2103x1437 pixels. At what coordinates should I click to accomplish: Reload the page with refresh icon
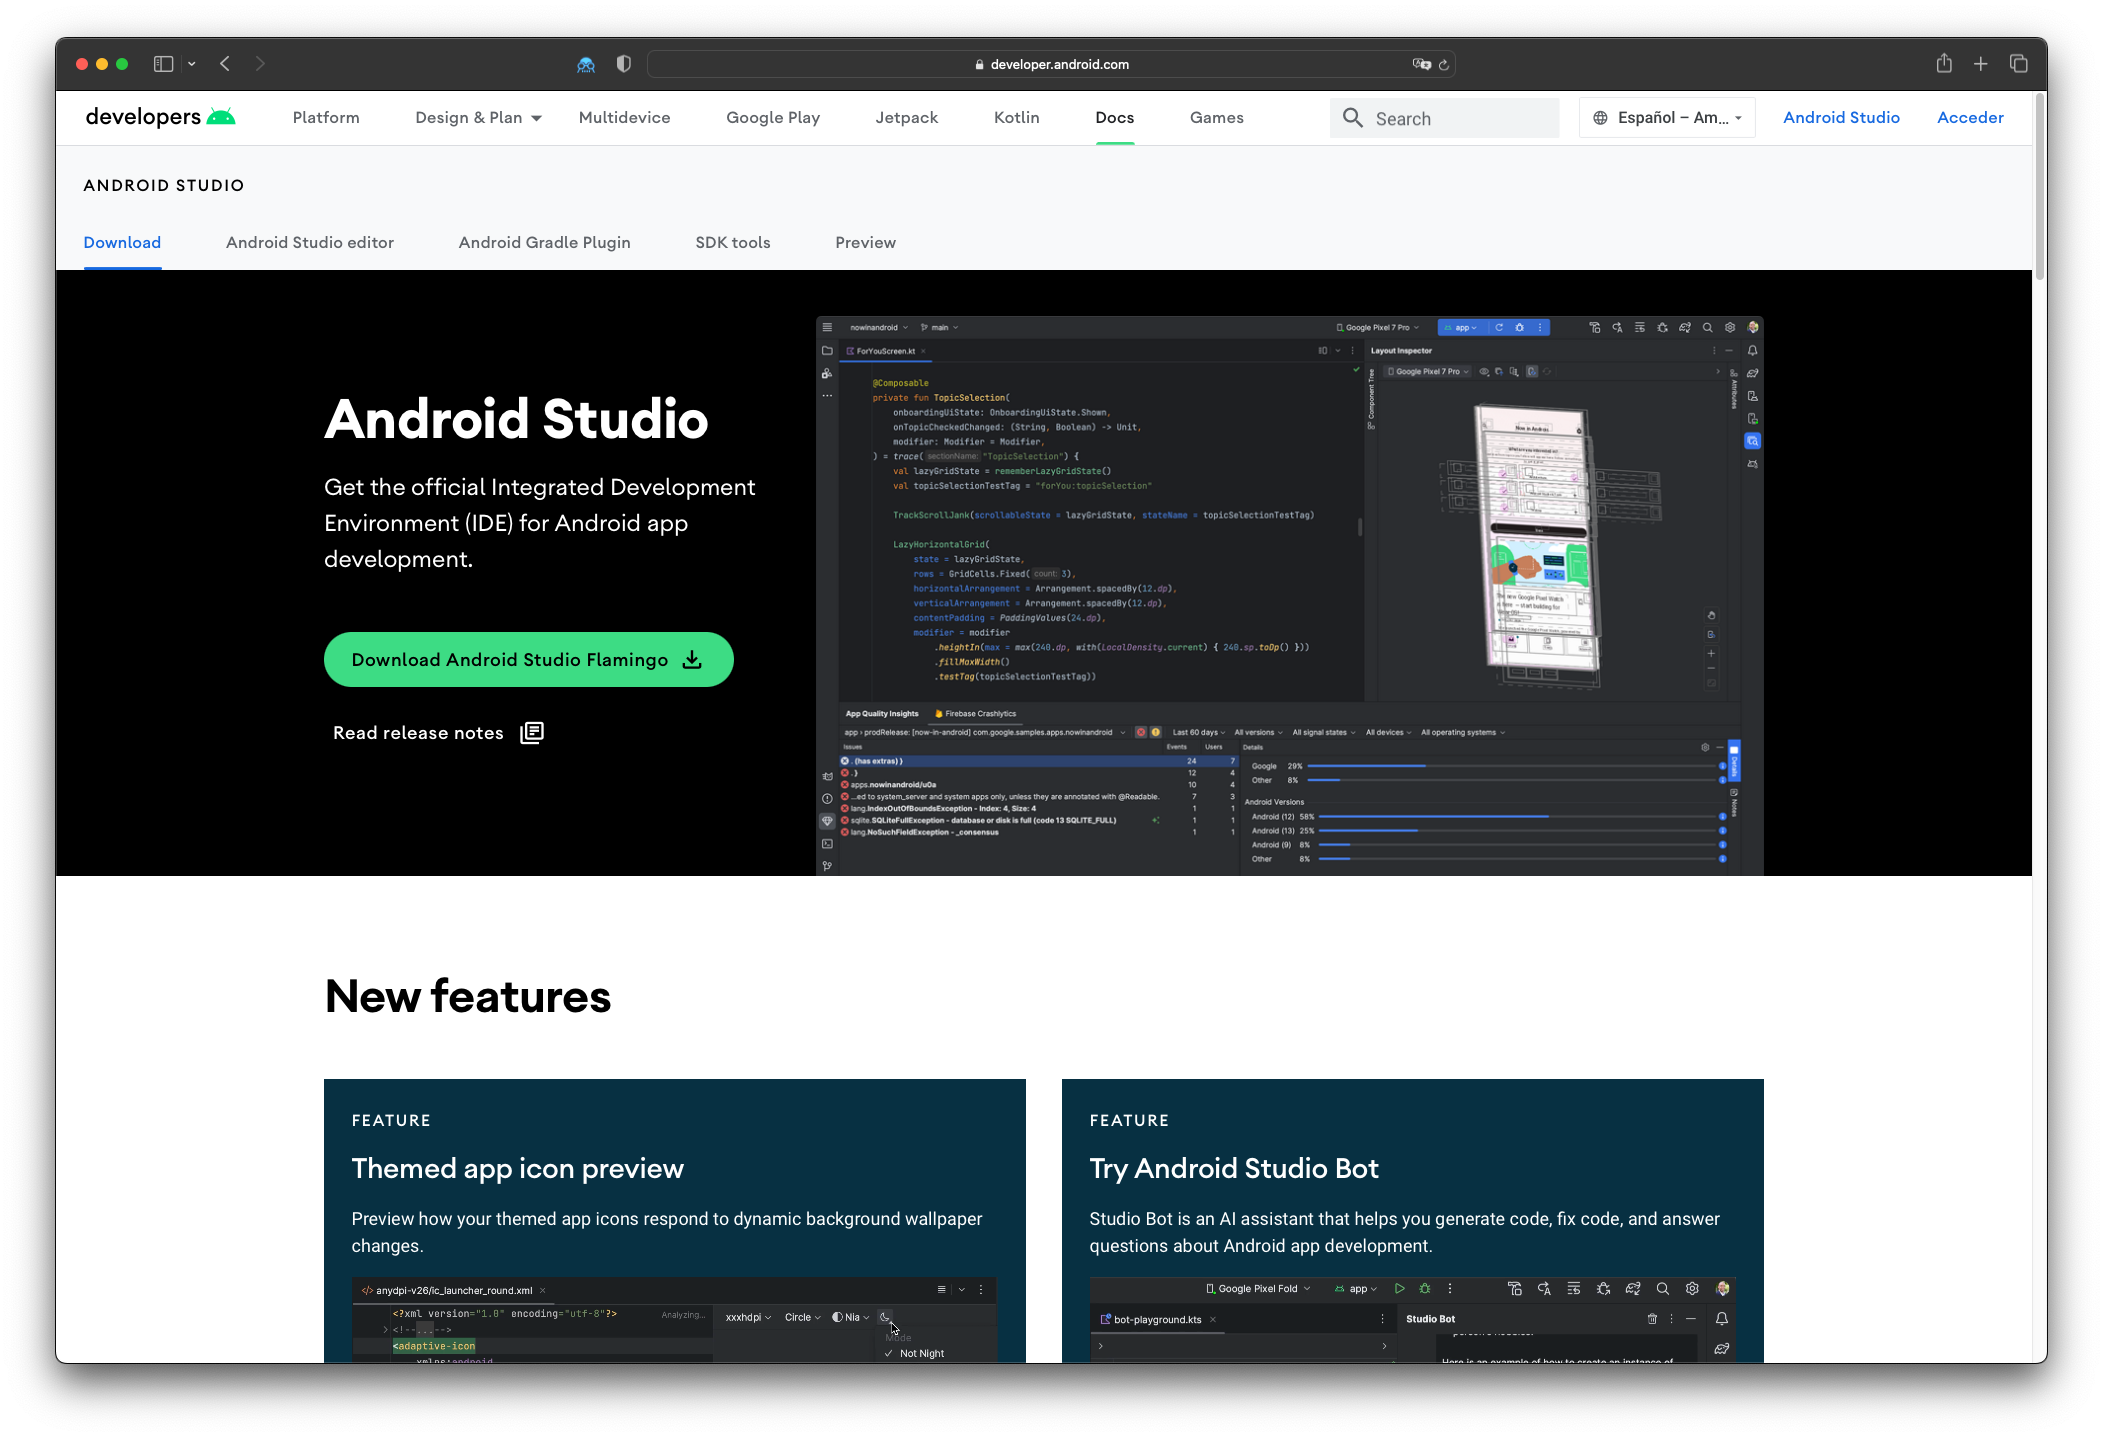click(x=1444, y=64)
